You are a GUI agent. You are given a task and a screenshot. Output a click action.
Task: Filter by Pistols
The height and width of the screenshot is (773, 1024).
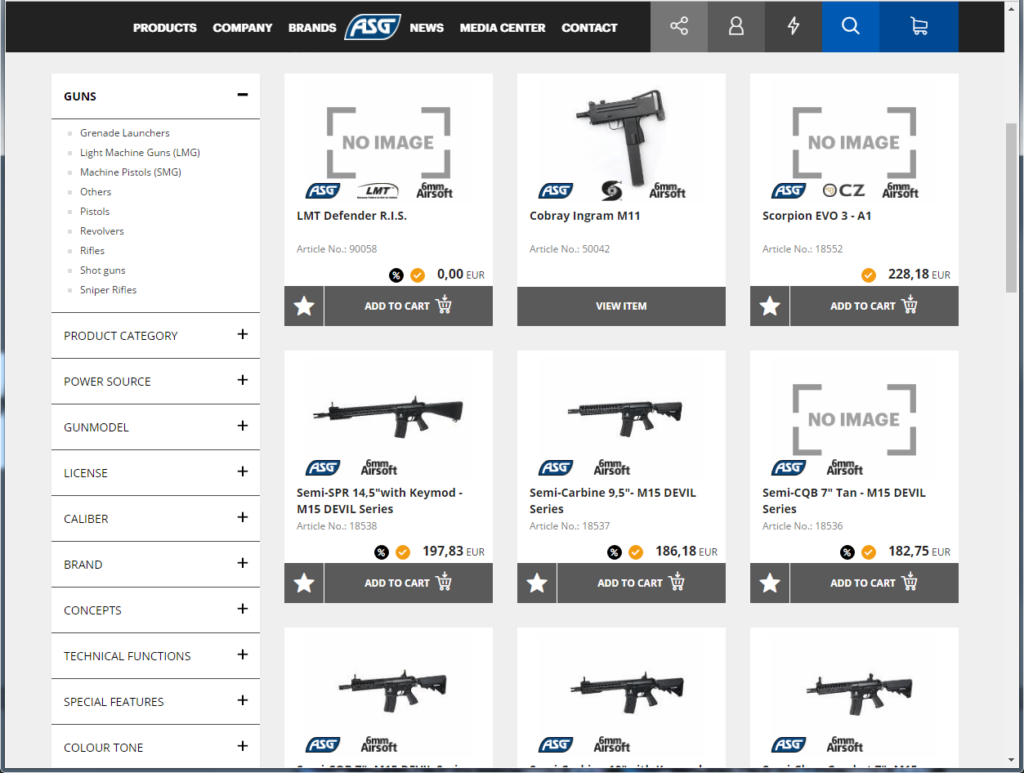click(x=95, y=211)
